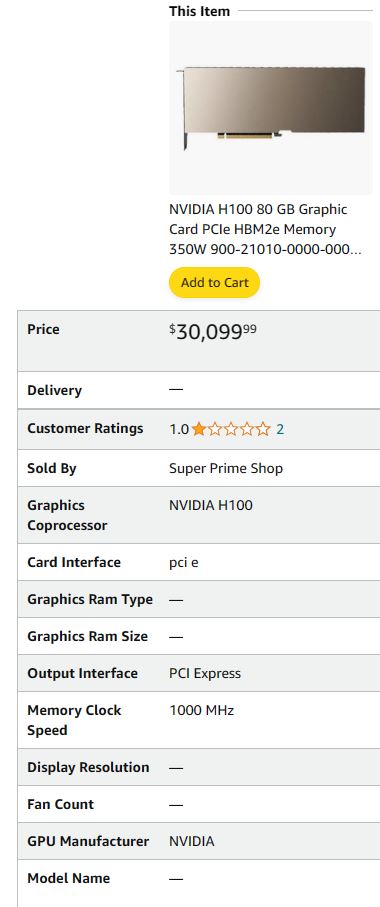Click the fifth empty star in ratings
The image size is (380, 907).
coord(263,429)
